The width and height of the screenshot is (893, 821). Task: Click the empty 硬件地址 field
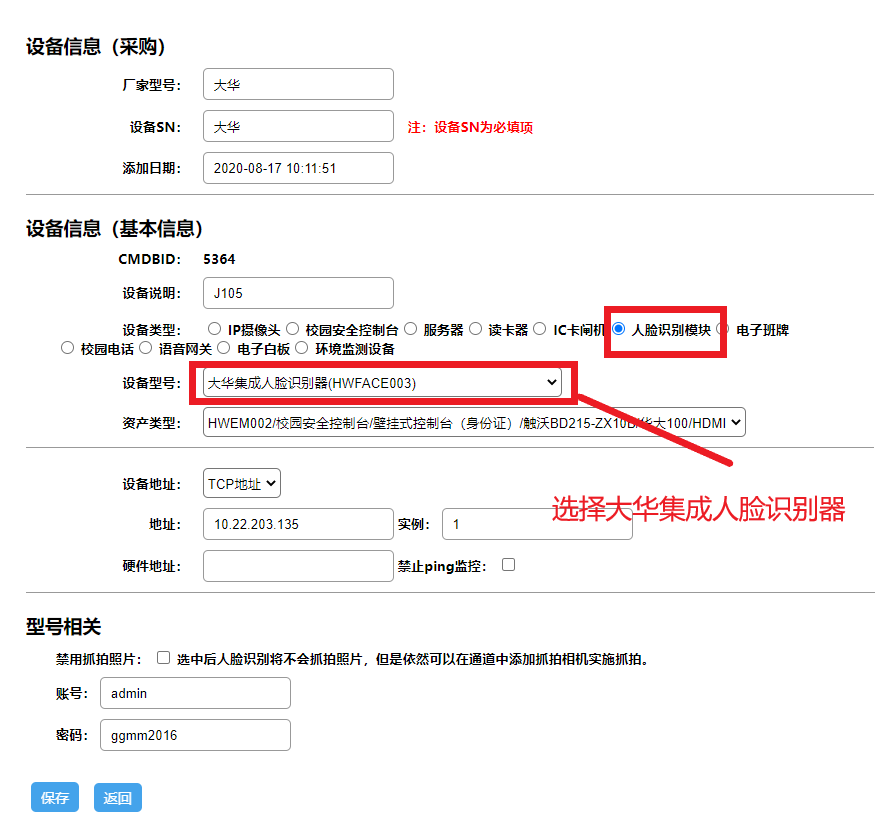(298, 566)
